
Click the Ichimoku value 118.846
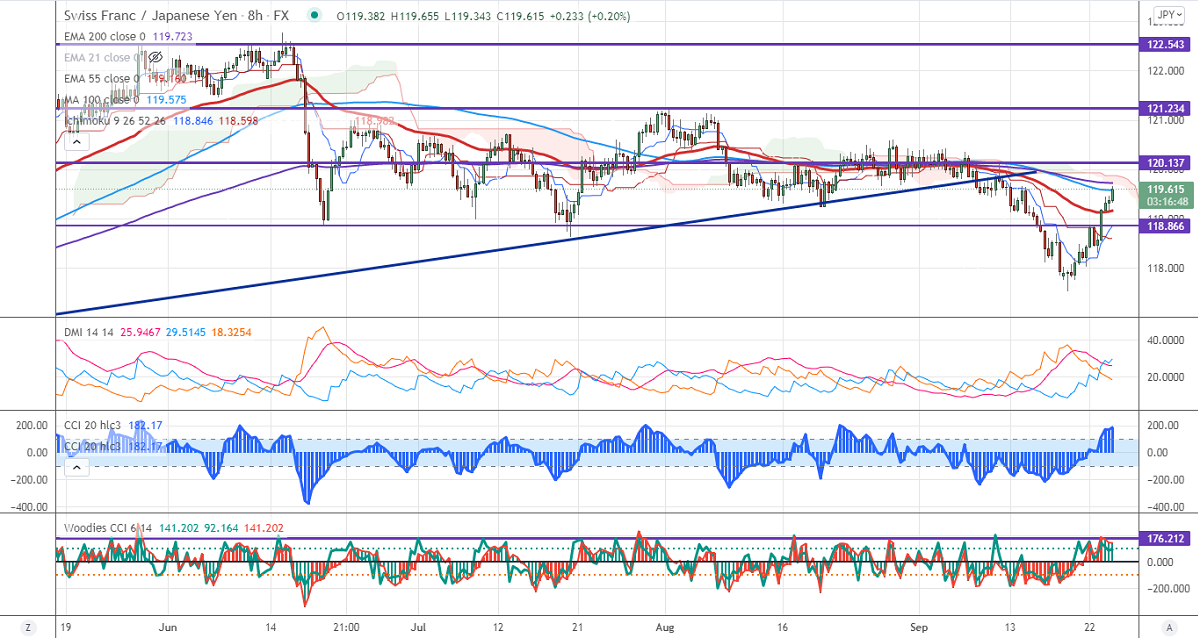tap(193, 121)
